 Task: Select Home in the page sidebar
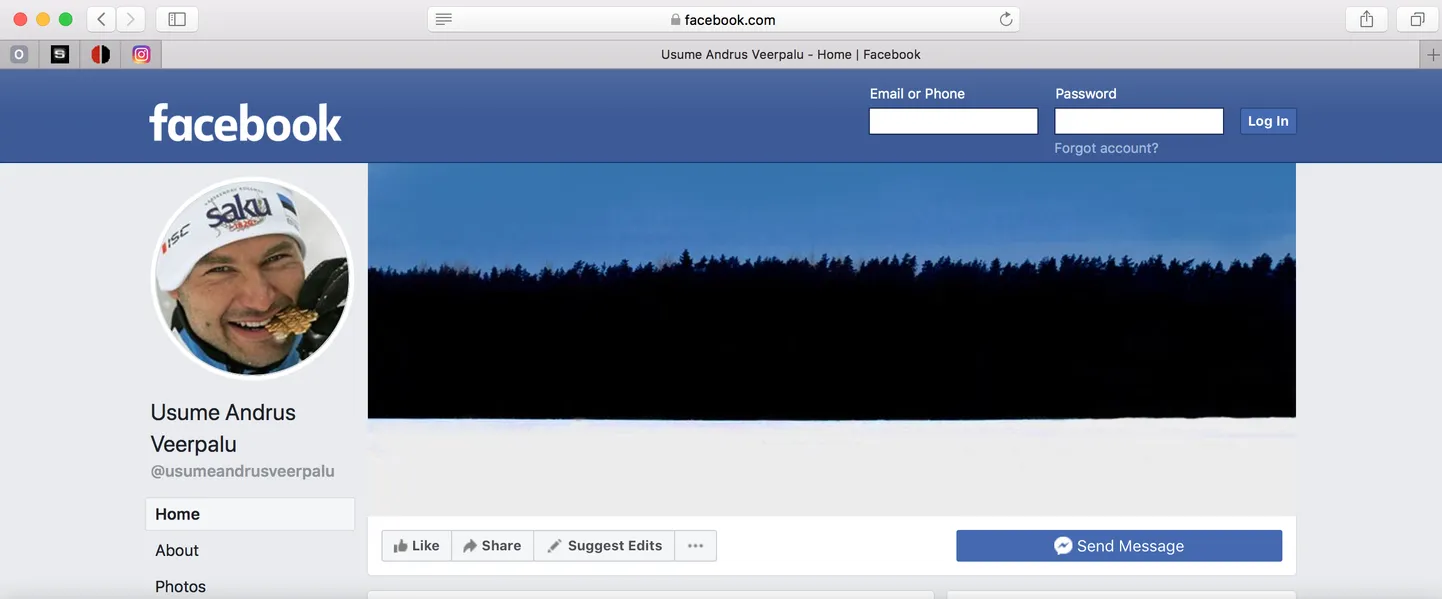pos(250,514)
